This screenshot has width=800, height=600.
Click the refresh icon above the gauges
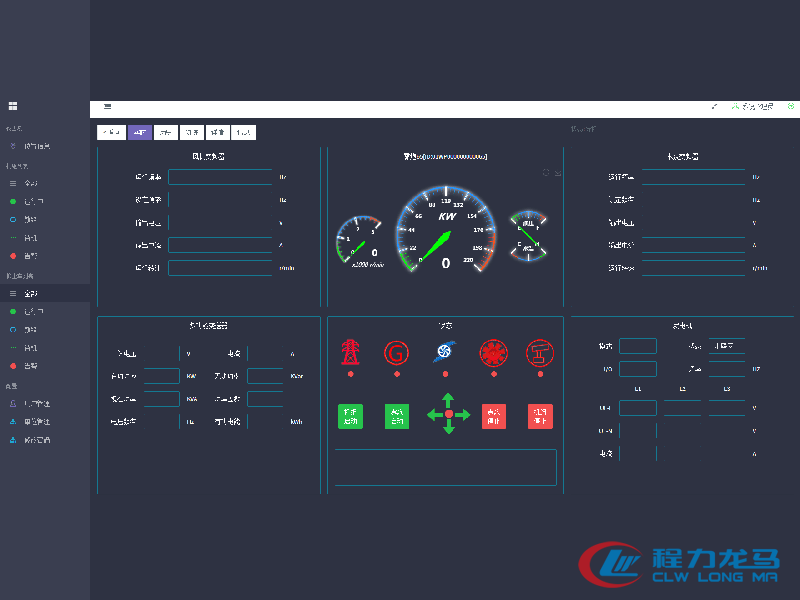tap(547, 173)
